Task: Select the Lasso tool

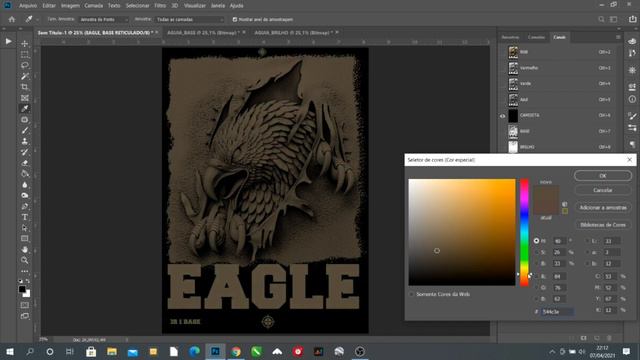Action: click(25, 65)
